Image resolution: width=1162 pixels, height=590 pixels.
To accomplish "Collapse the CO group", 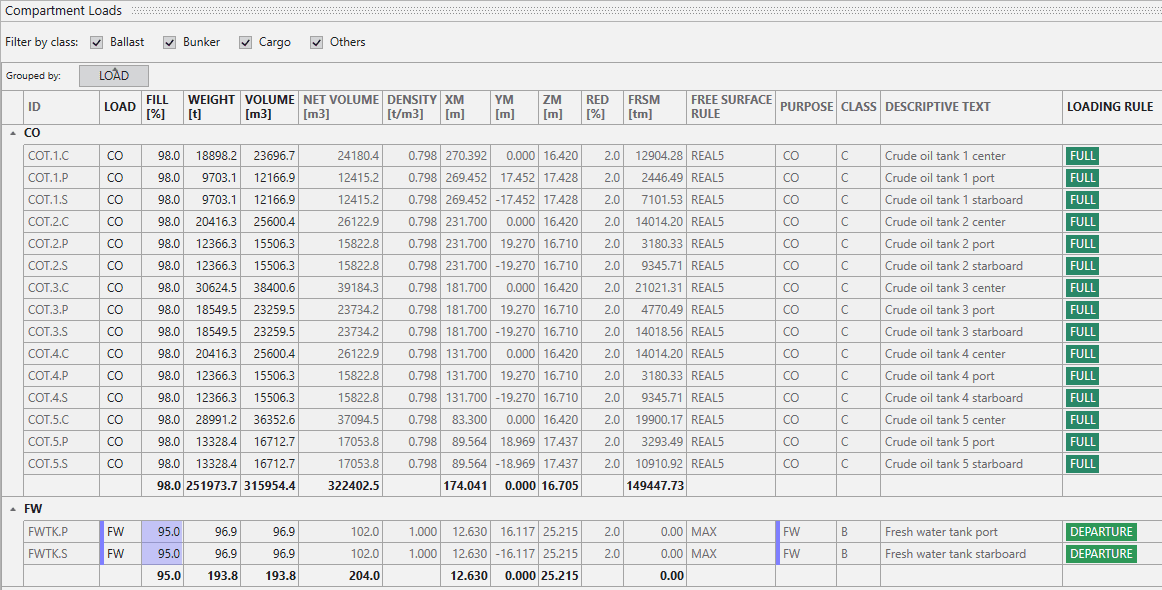I will coord(13,133).
